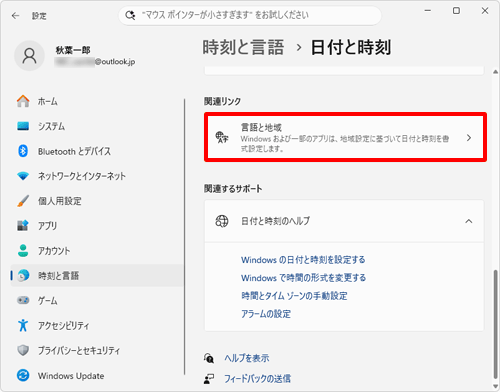Screen dimensions: 500x392
Task: Open Bluetooth とデバイス category
Action: pyautogui.click(x=74, y=151)
